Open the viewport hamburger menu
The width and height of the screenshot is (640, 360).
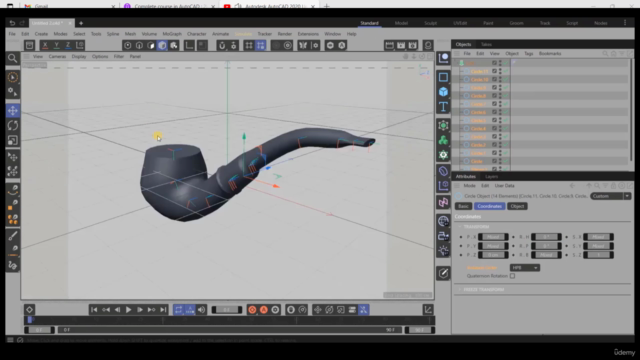click(x=27, y=56)
